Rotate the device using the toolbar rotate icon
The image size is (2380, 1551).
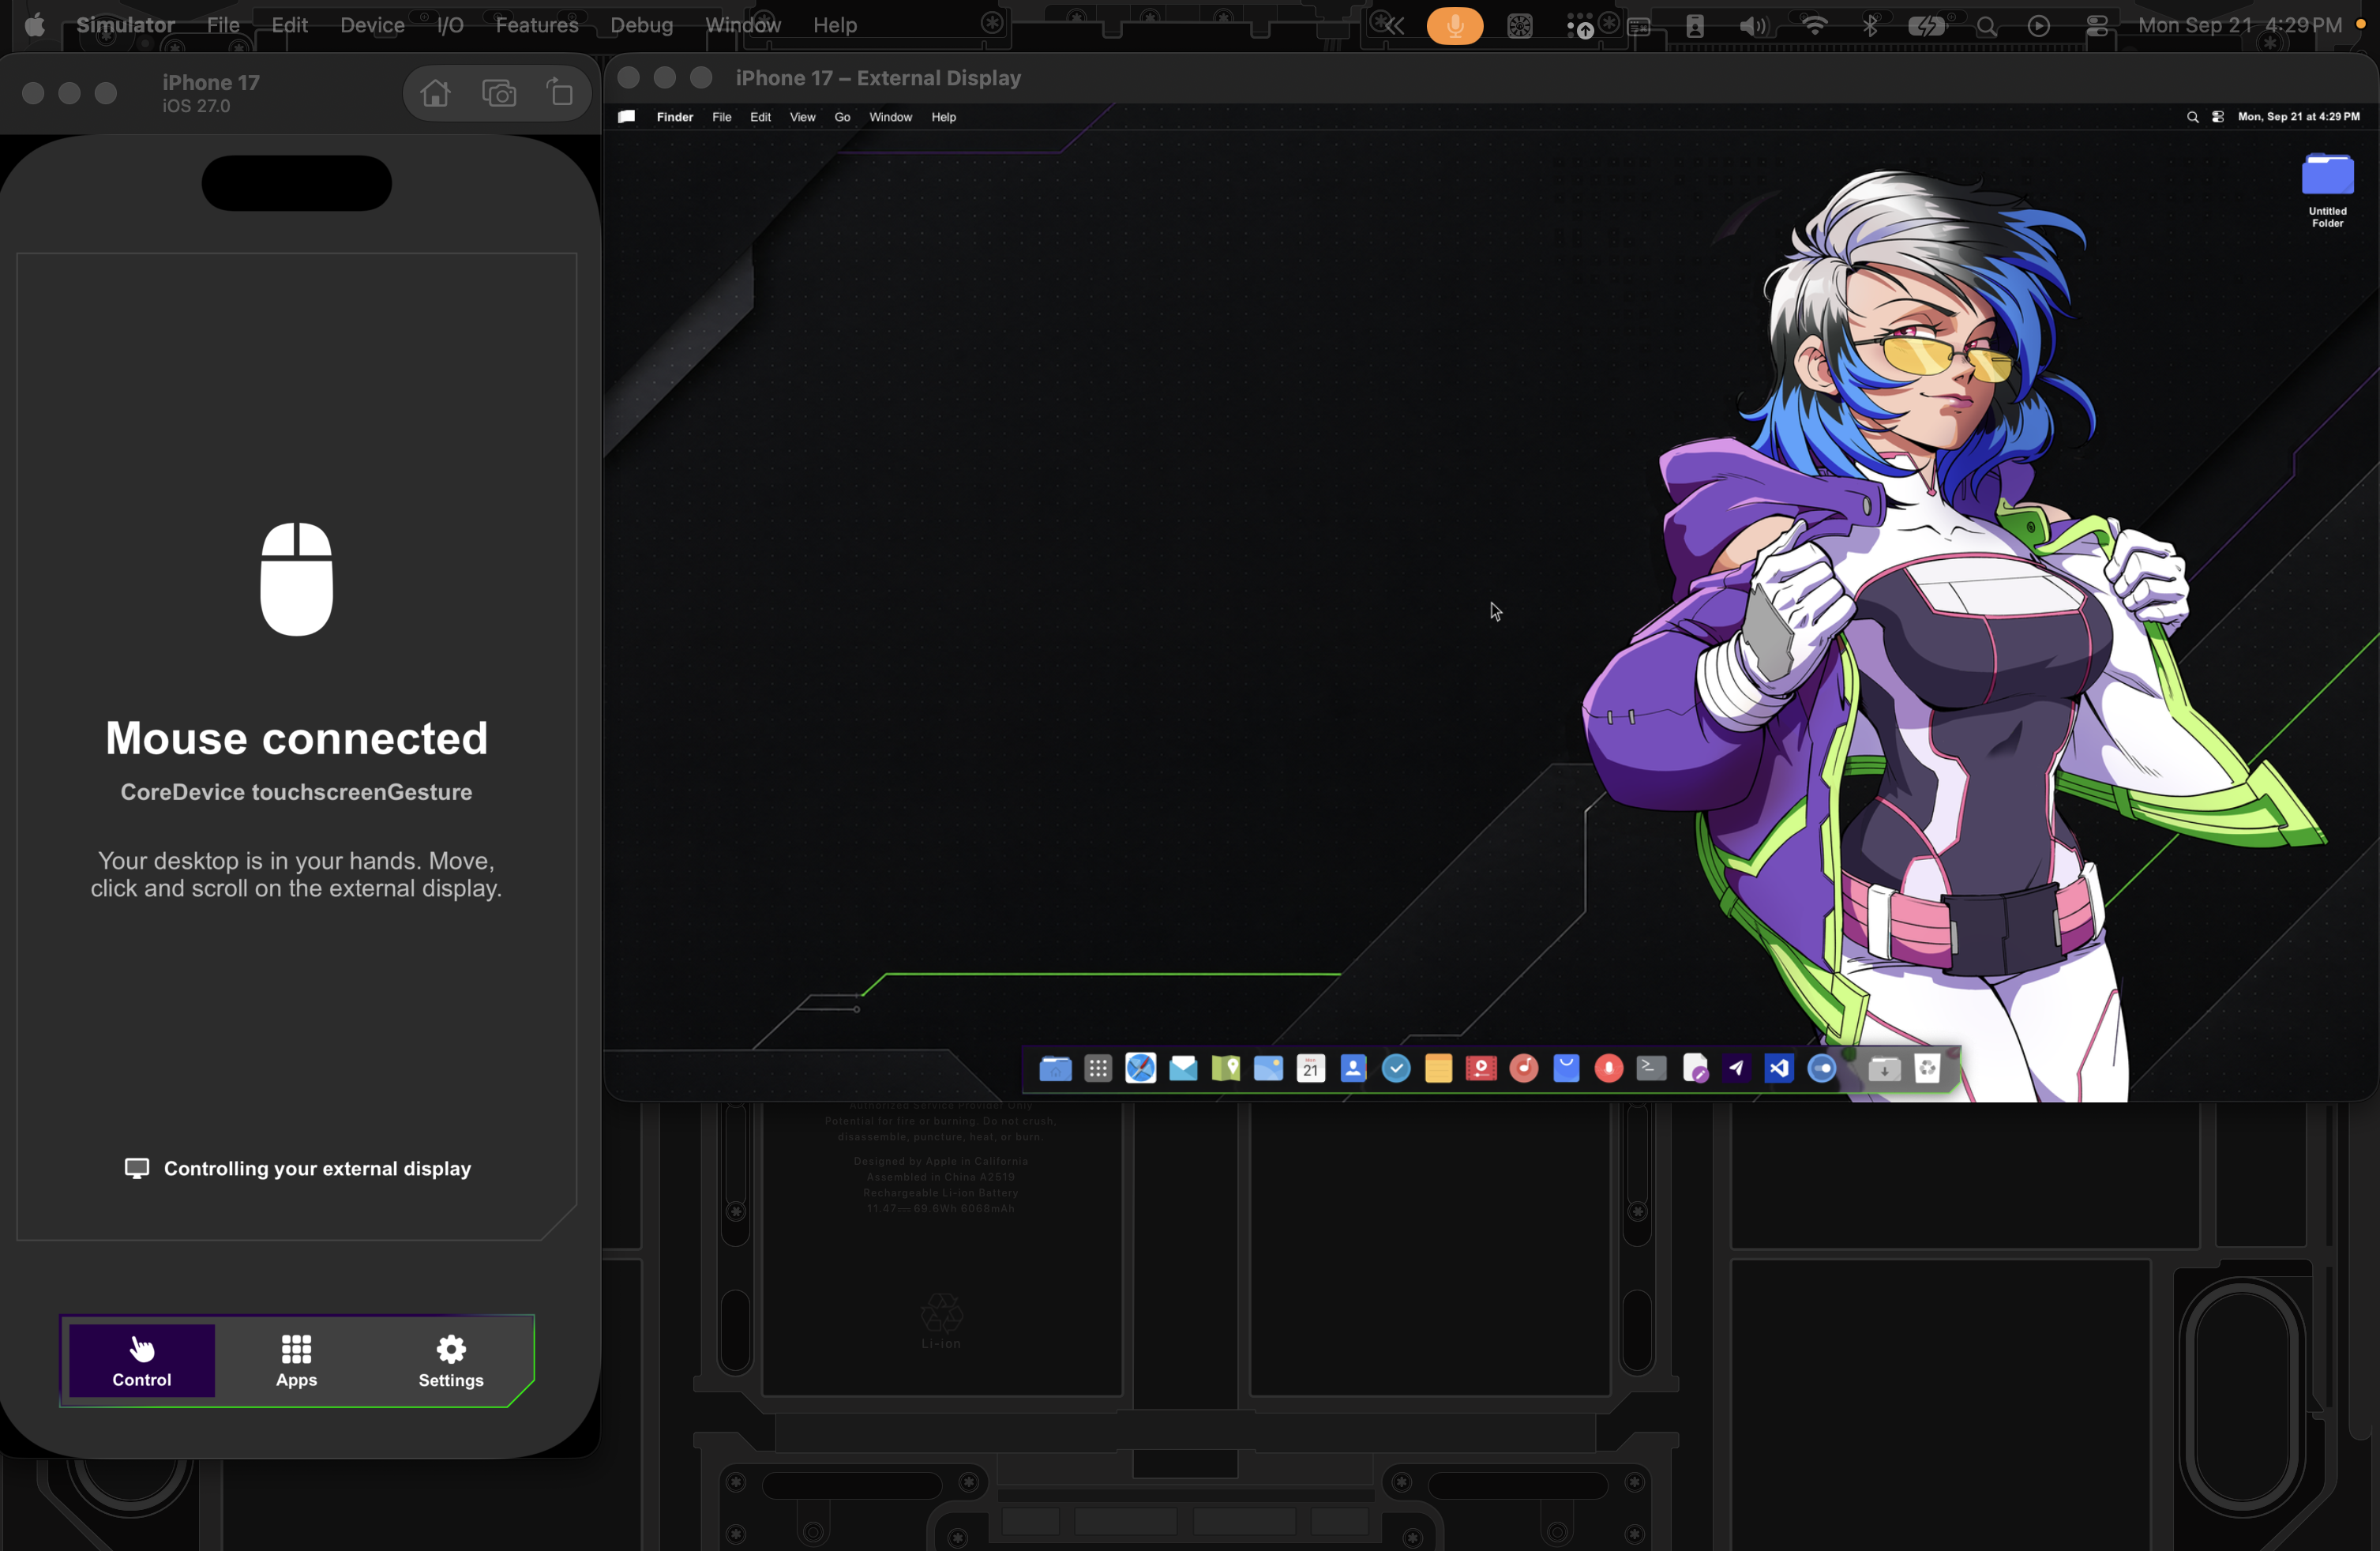(x=560, y=94)
